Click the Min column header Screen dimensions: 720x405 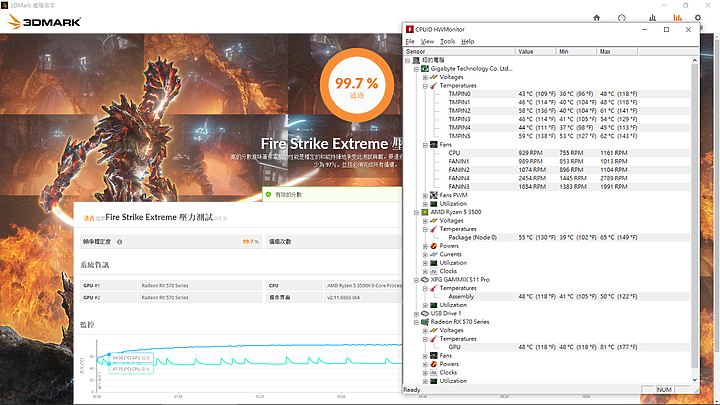point(576,51)
